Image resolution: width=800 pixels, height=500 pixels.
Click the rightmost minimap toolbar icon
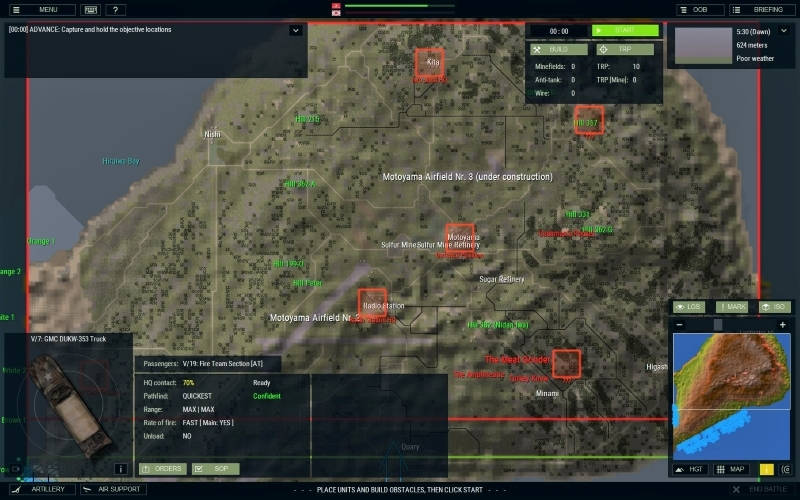click(786, 469)
